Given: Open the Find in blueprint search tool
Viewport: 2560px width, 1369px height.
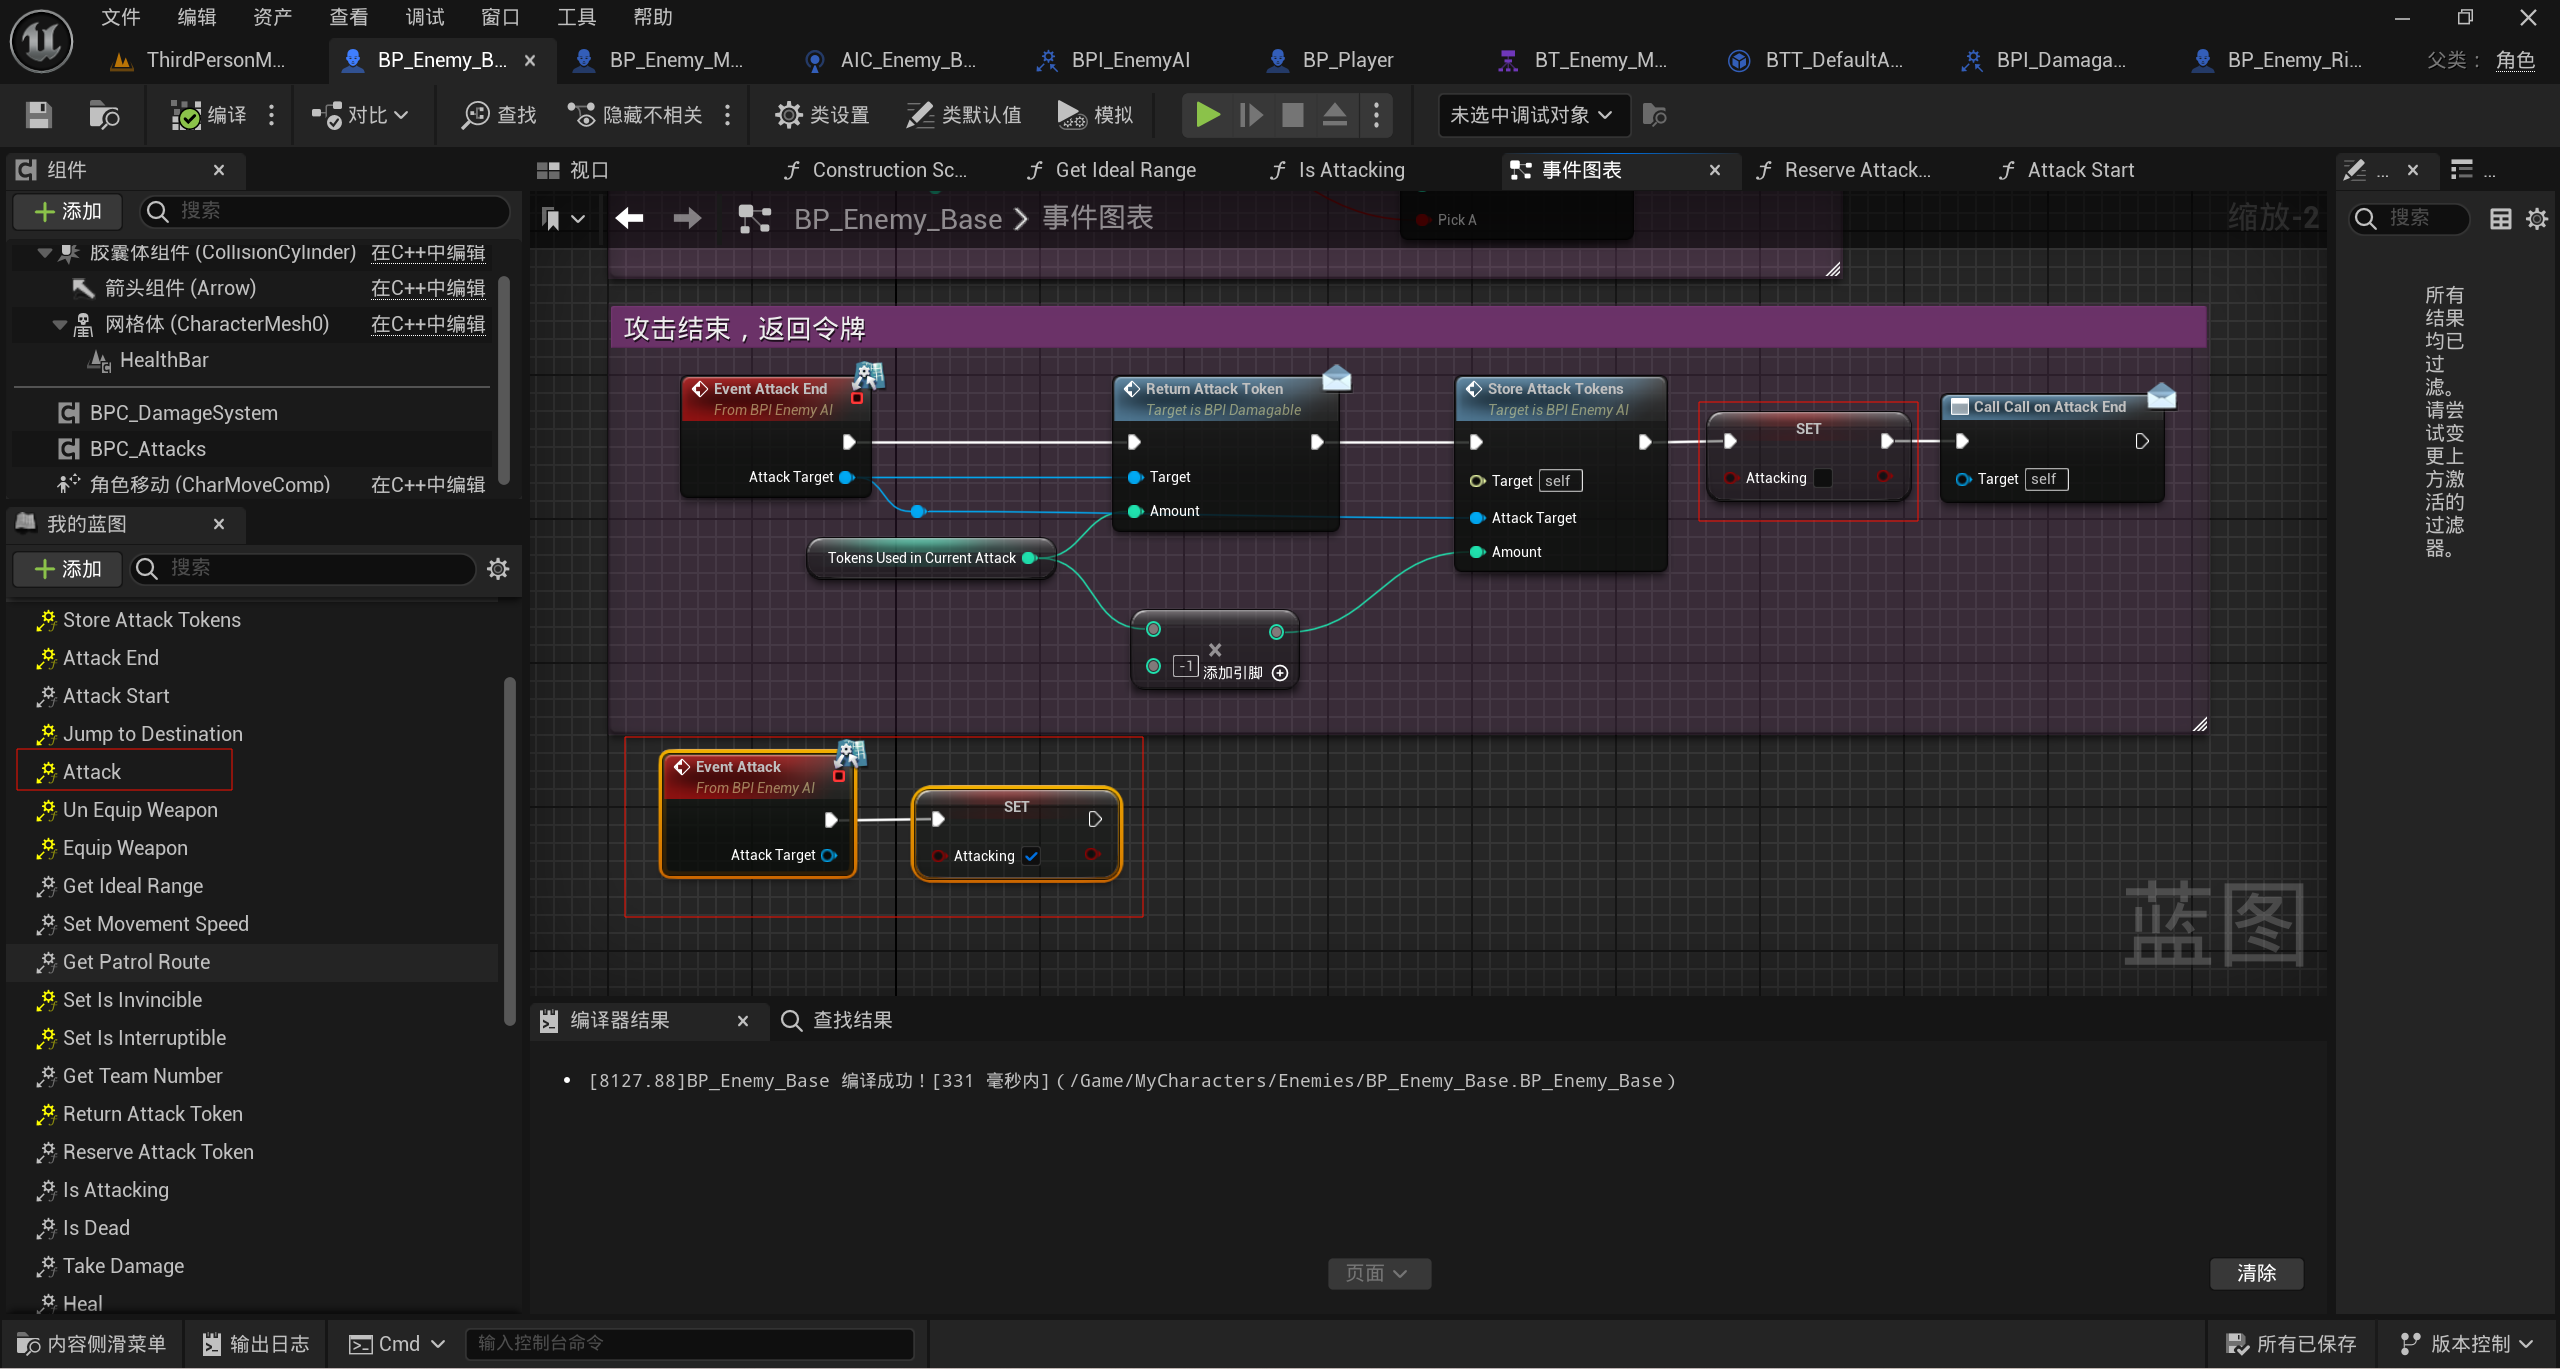Looking at the screenshot, I should tap(499, 115).
